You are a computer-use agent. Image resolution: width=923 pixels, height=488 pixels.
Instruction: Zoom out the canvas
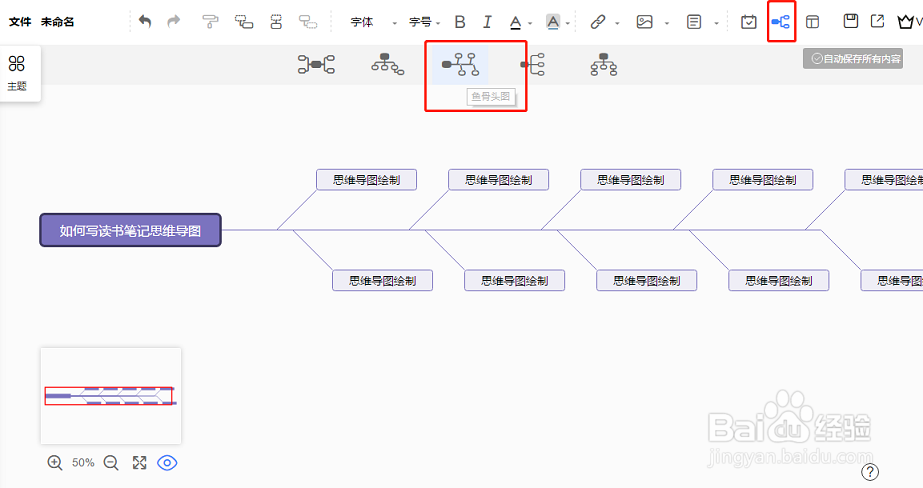[x=111, y=463]
